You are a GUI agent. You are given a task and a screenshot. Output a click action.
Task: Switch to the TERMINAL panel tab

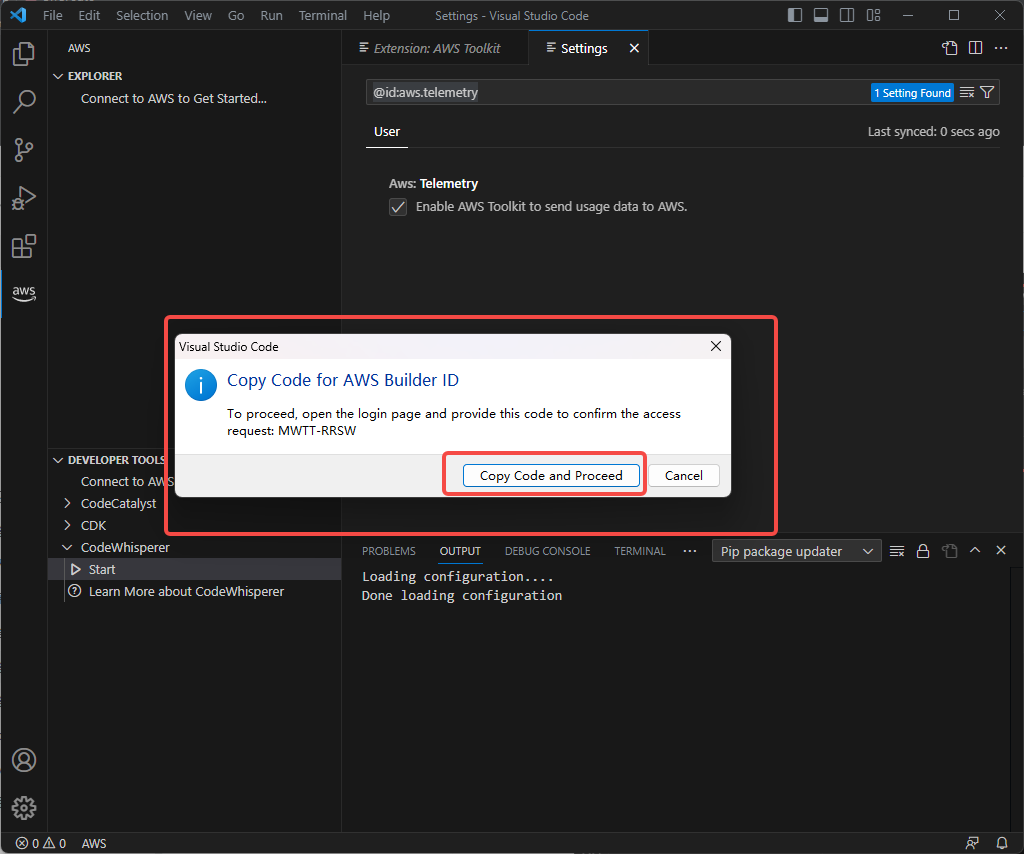coord(639,551)
